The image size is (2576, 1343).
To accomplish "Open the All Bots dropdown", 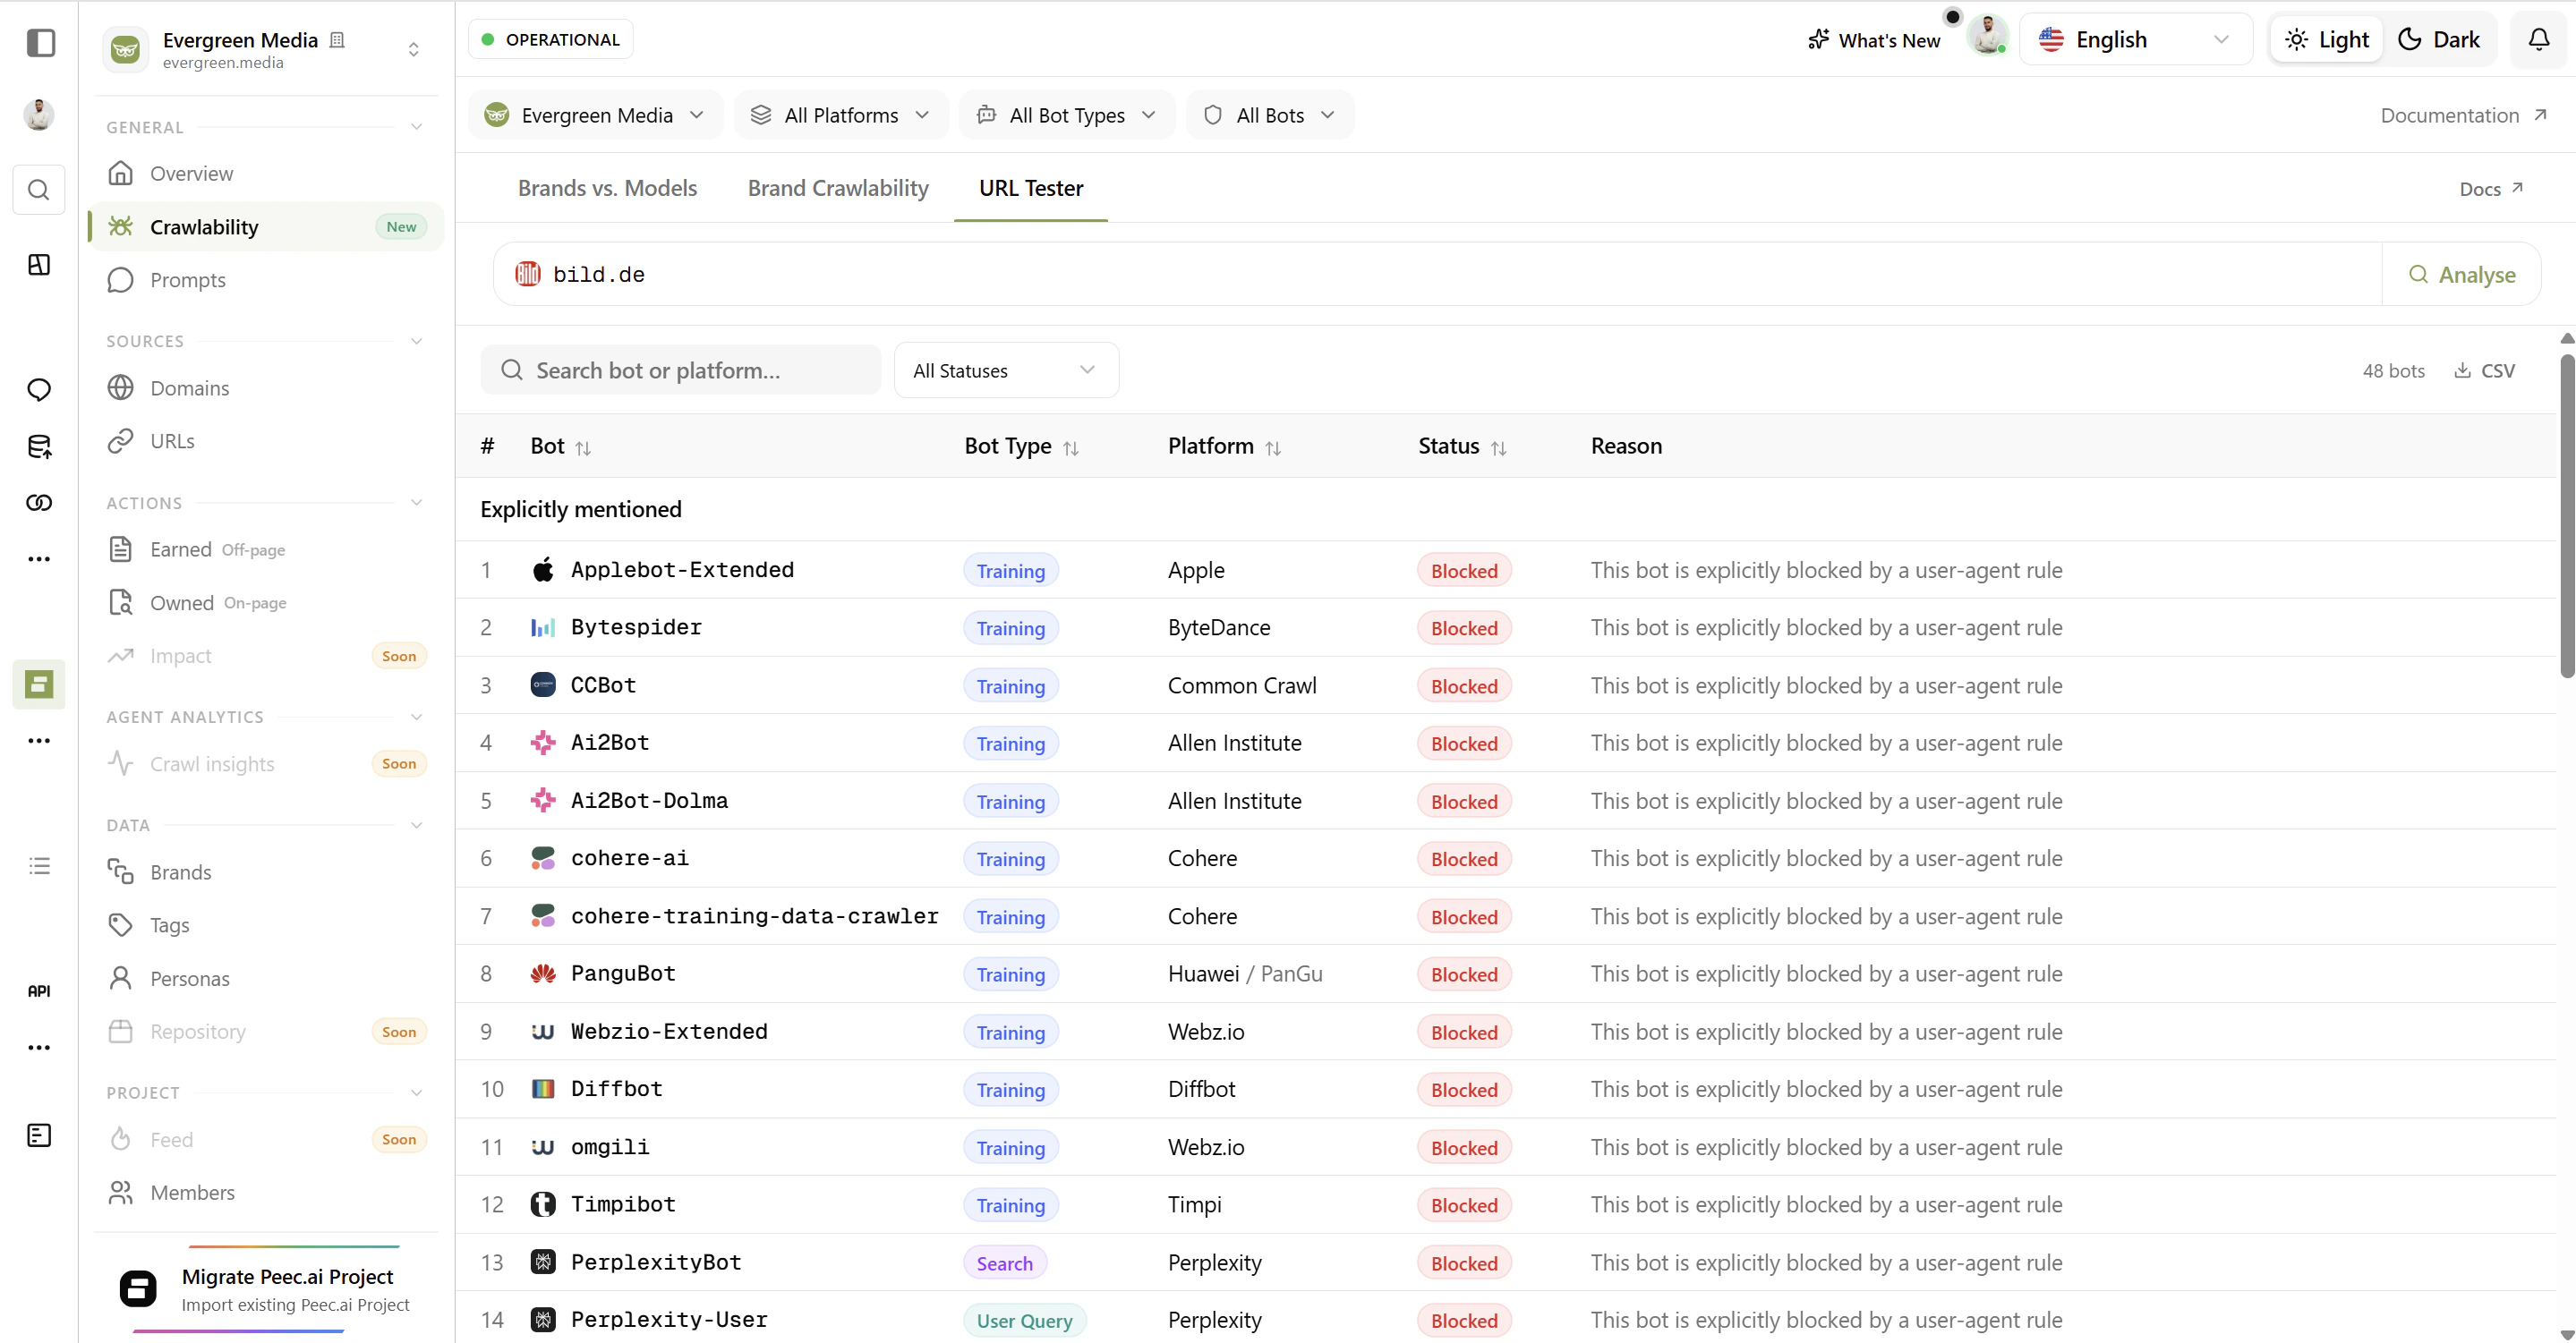I will pos(1269,115).
